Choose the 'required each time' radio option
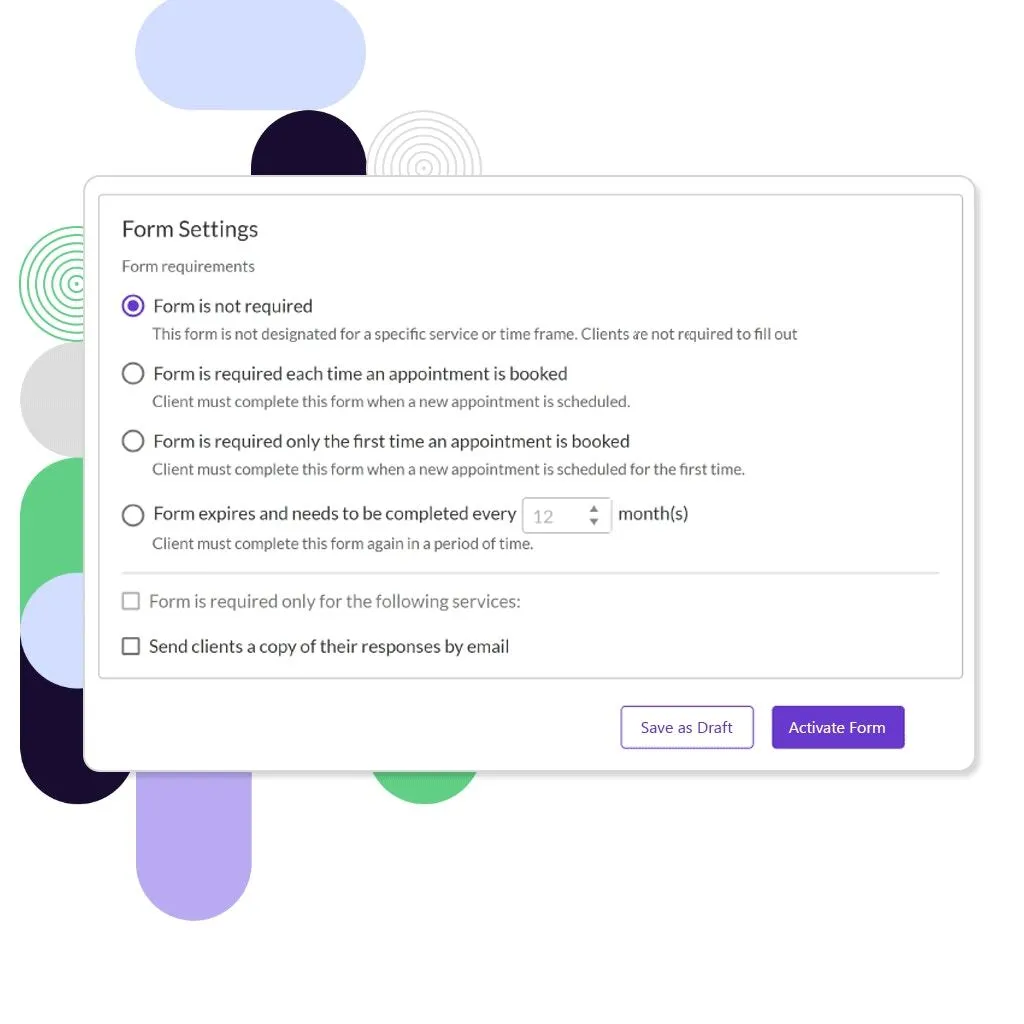This screenshot has height=1024, width=1024. point(133,374)
